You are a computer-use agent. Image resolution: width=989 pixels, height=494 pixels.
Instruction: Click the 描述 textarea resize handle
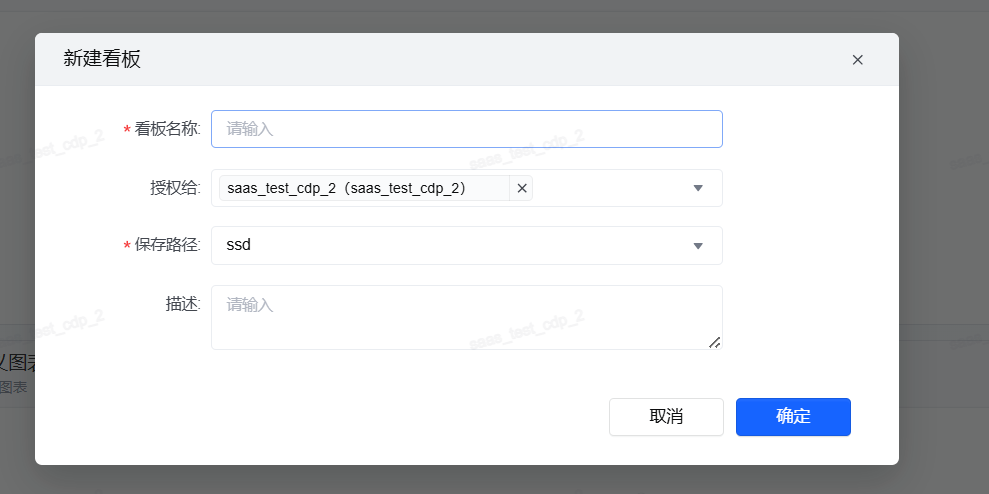click(x=714, y=342)
